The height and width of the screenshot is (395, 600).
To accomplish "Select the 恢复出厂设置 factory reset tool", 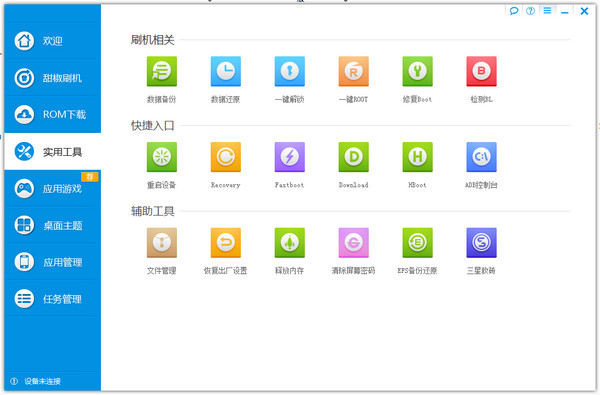I will (x=225, y=243).
